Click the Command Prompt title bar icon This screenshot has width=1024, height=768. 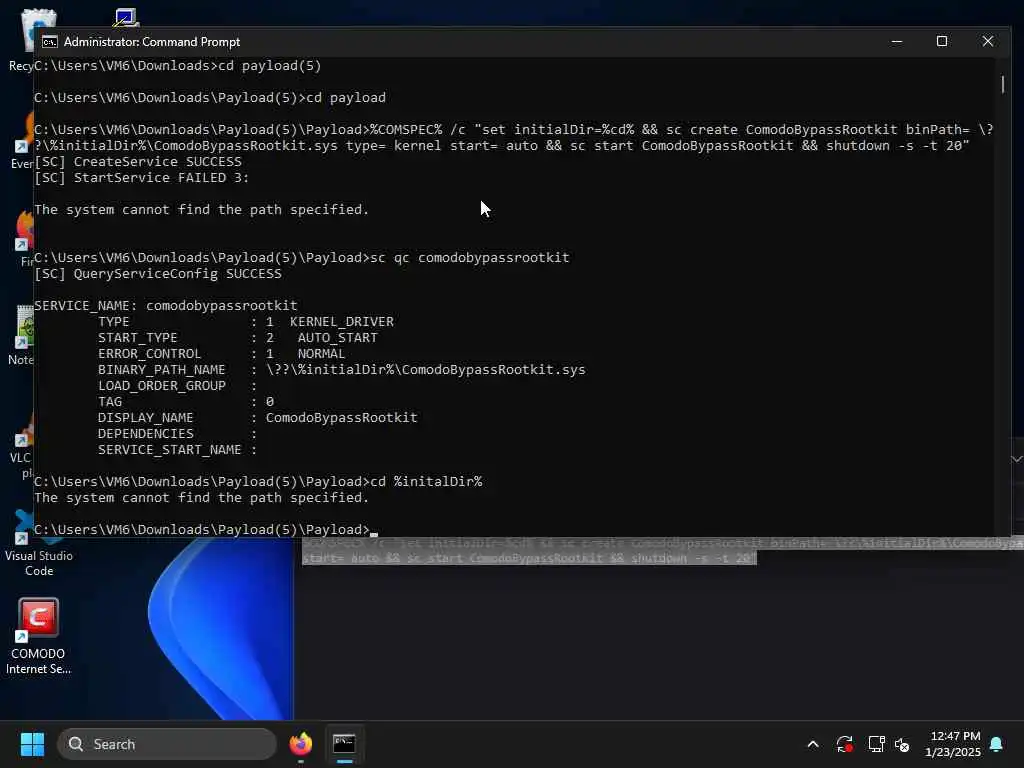pyautogui.click(x=50, y=42)
